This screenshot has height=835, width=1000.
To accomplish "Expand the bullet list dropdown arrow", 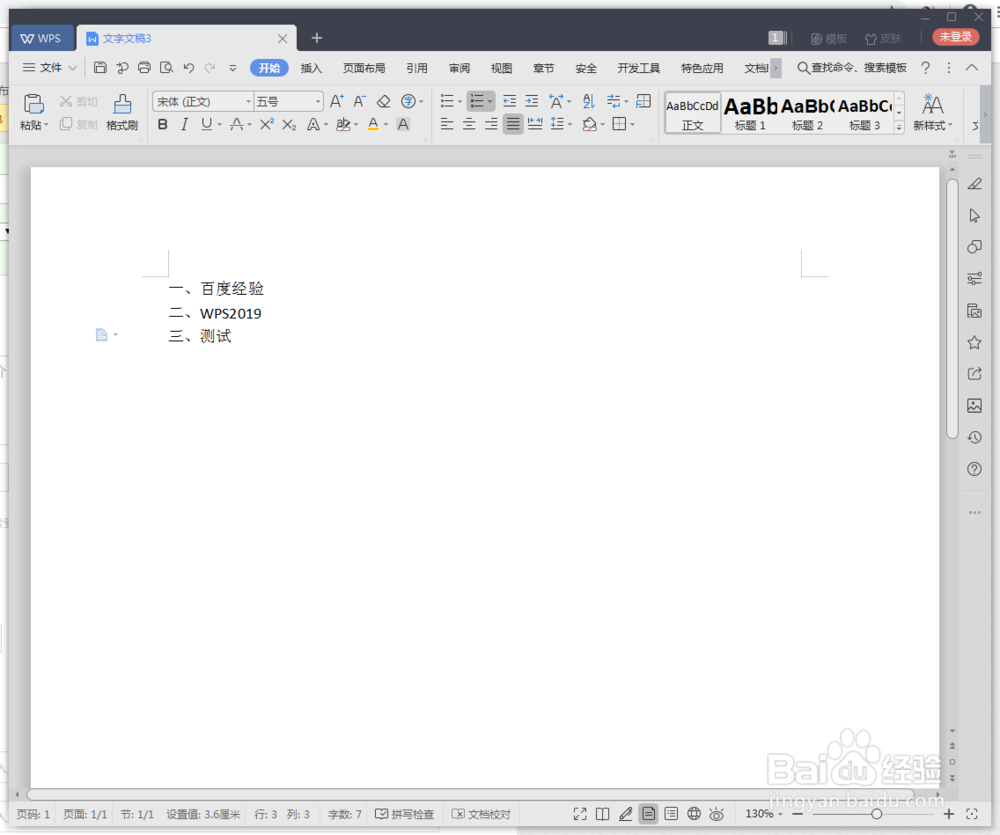I will click(460, 101).
